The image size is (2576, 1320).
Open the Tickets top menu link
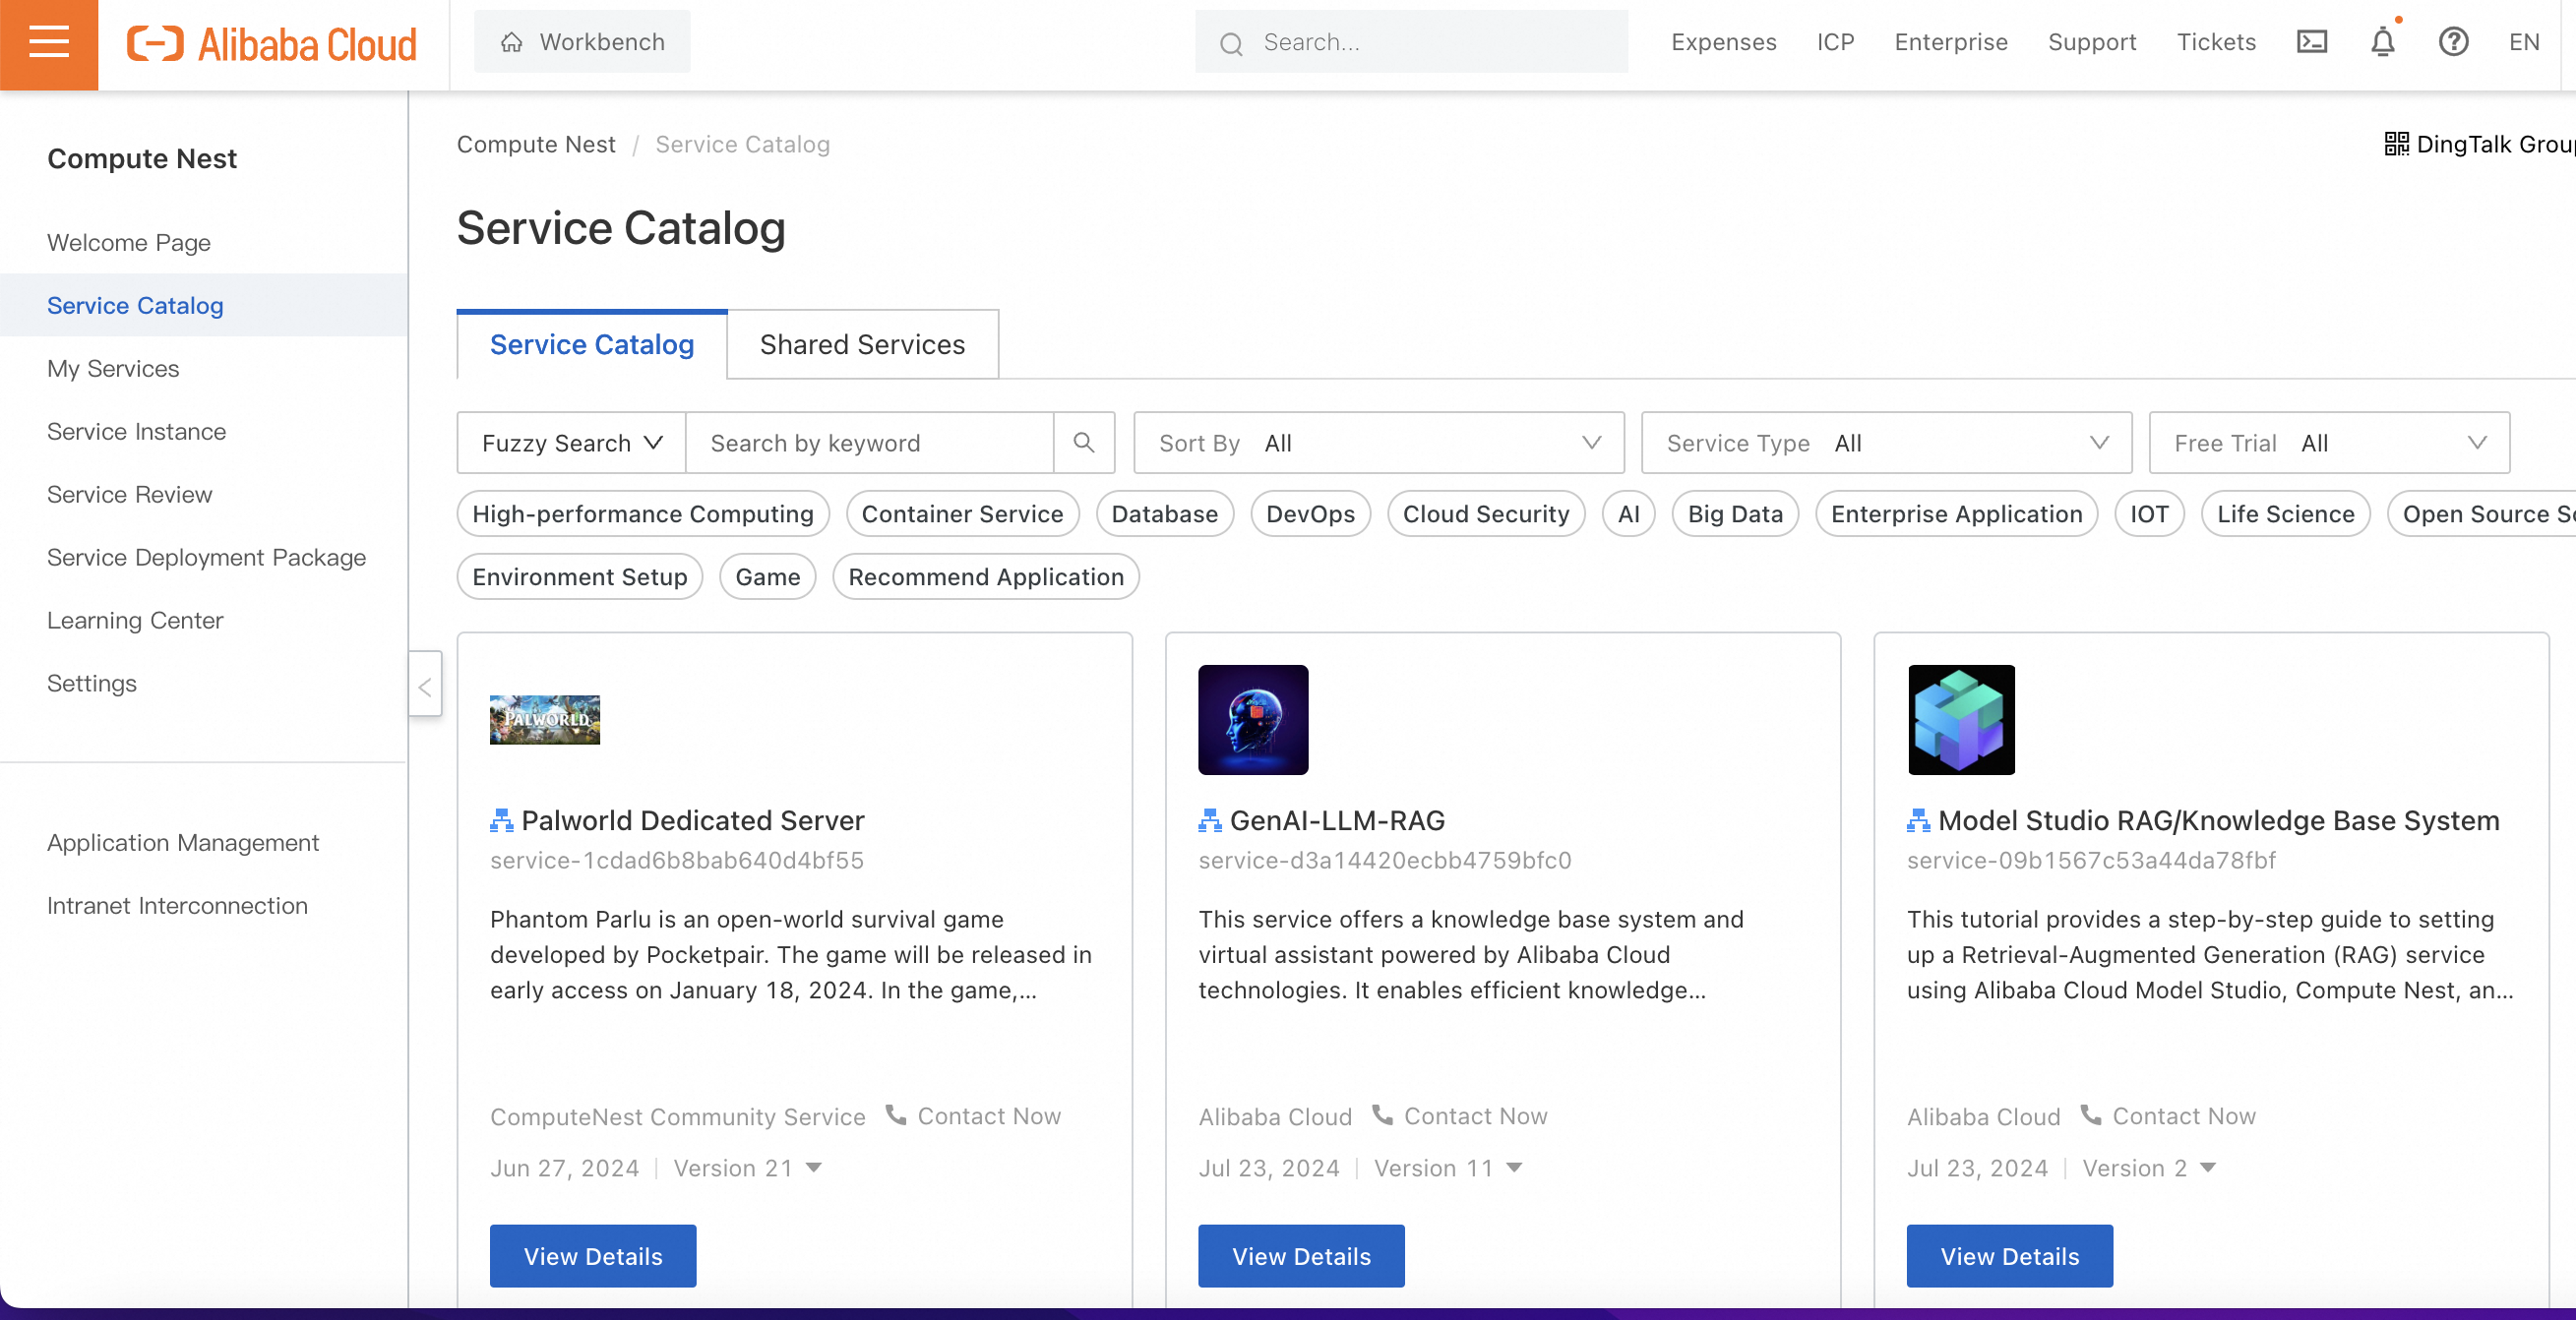pos(2216,42)
